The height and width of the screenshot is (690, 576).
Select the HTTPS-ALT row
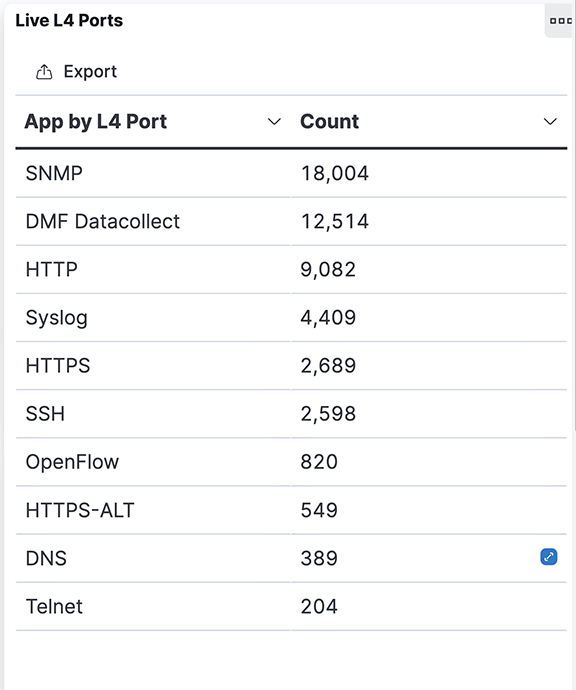291,510
